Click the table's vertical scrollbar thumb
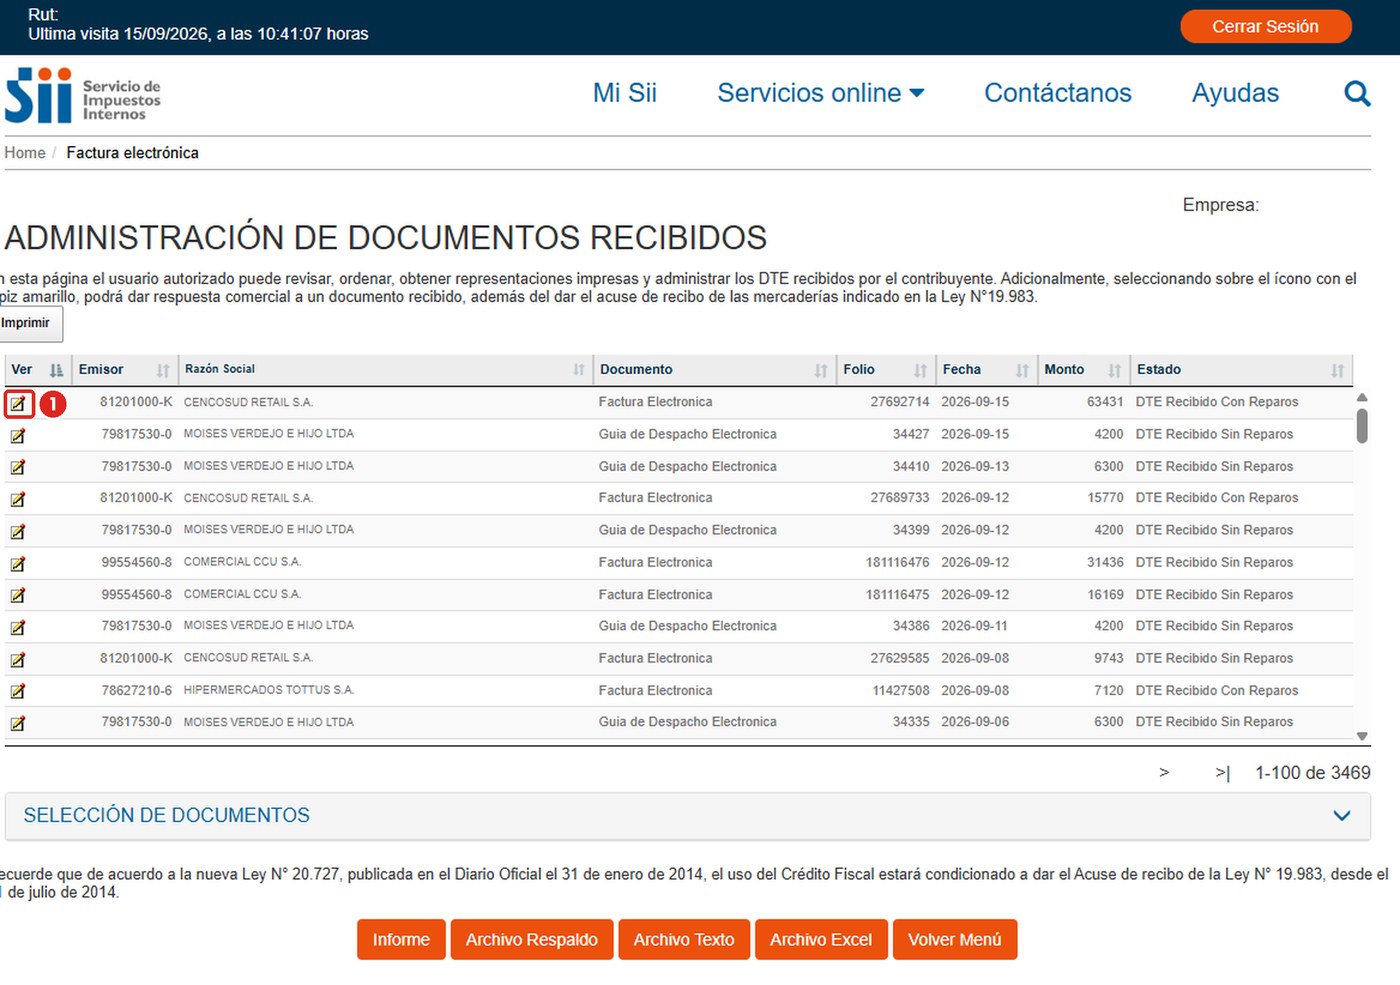 click(1362, 425)
